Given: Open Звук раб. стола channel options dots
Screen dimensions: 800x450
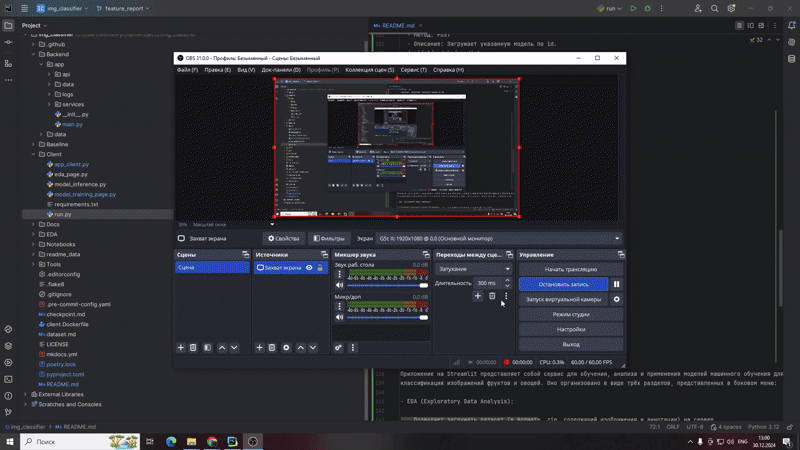Looking at the screenshot, I should click(x=339, y=274).
